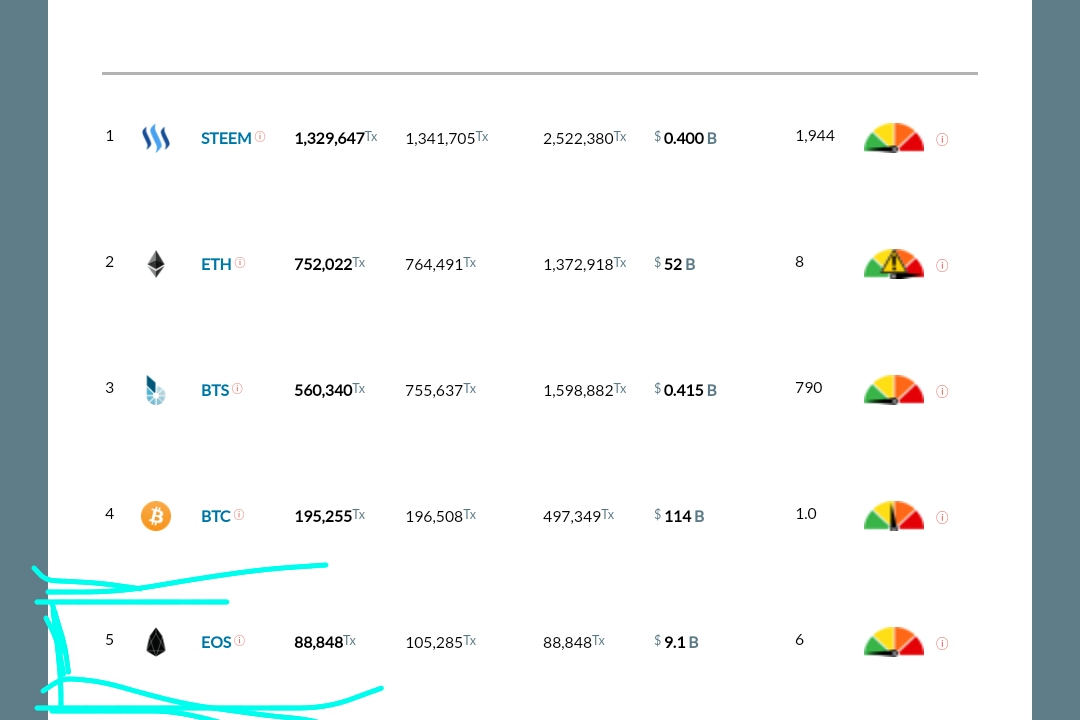Open the BTS coin link

(215, 391)
